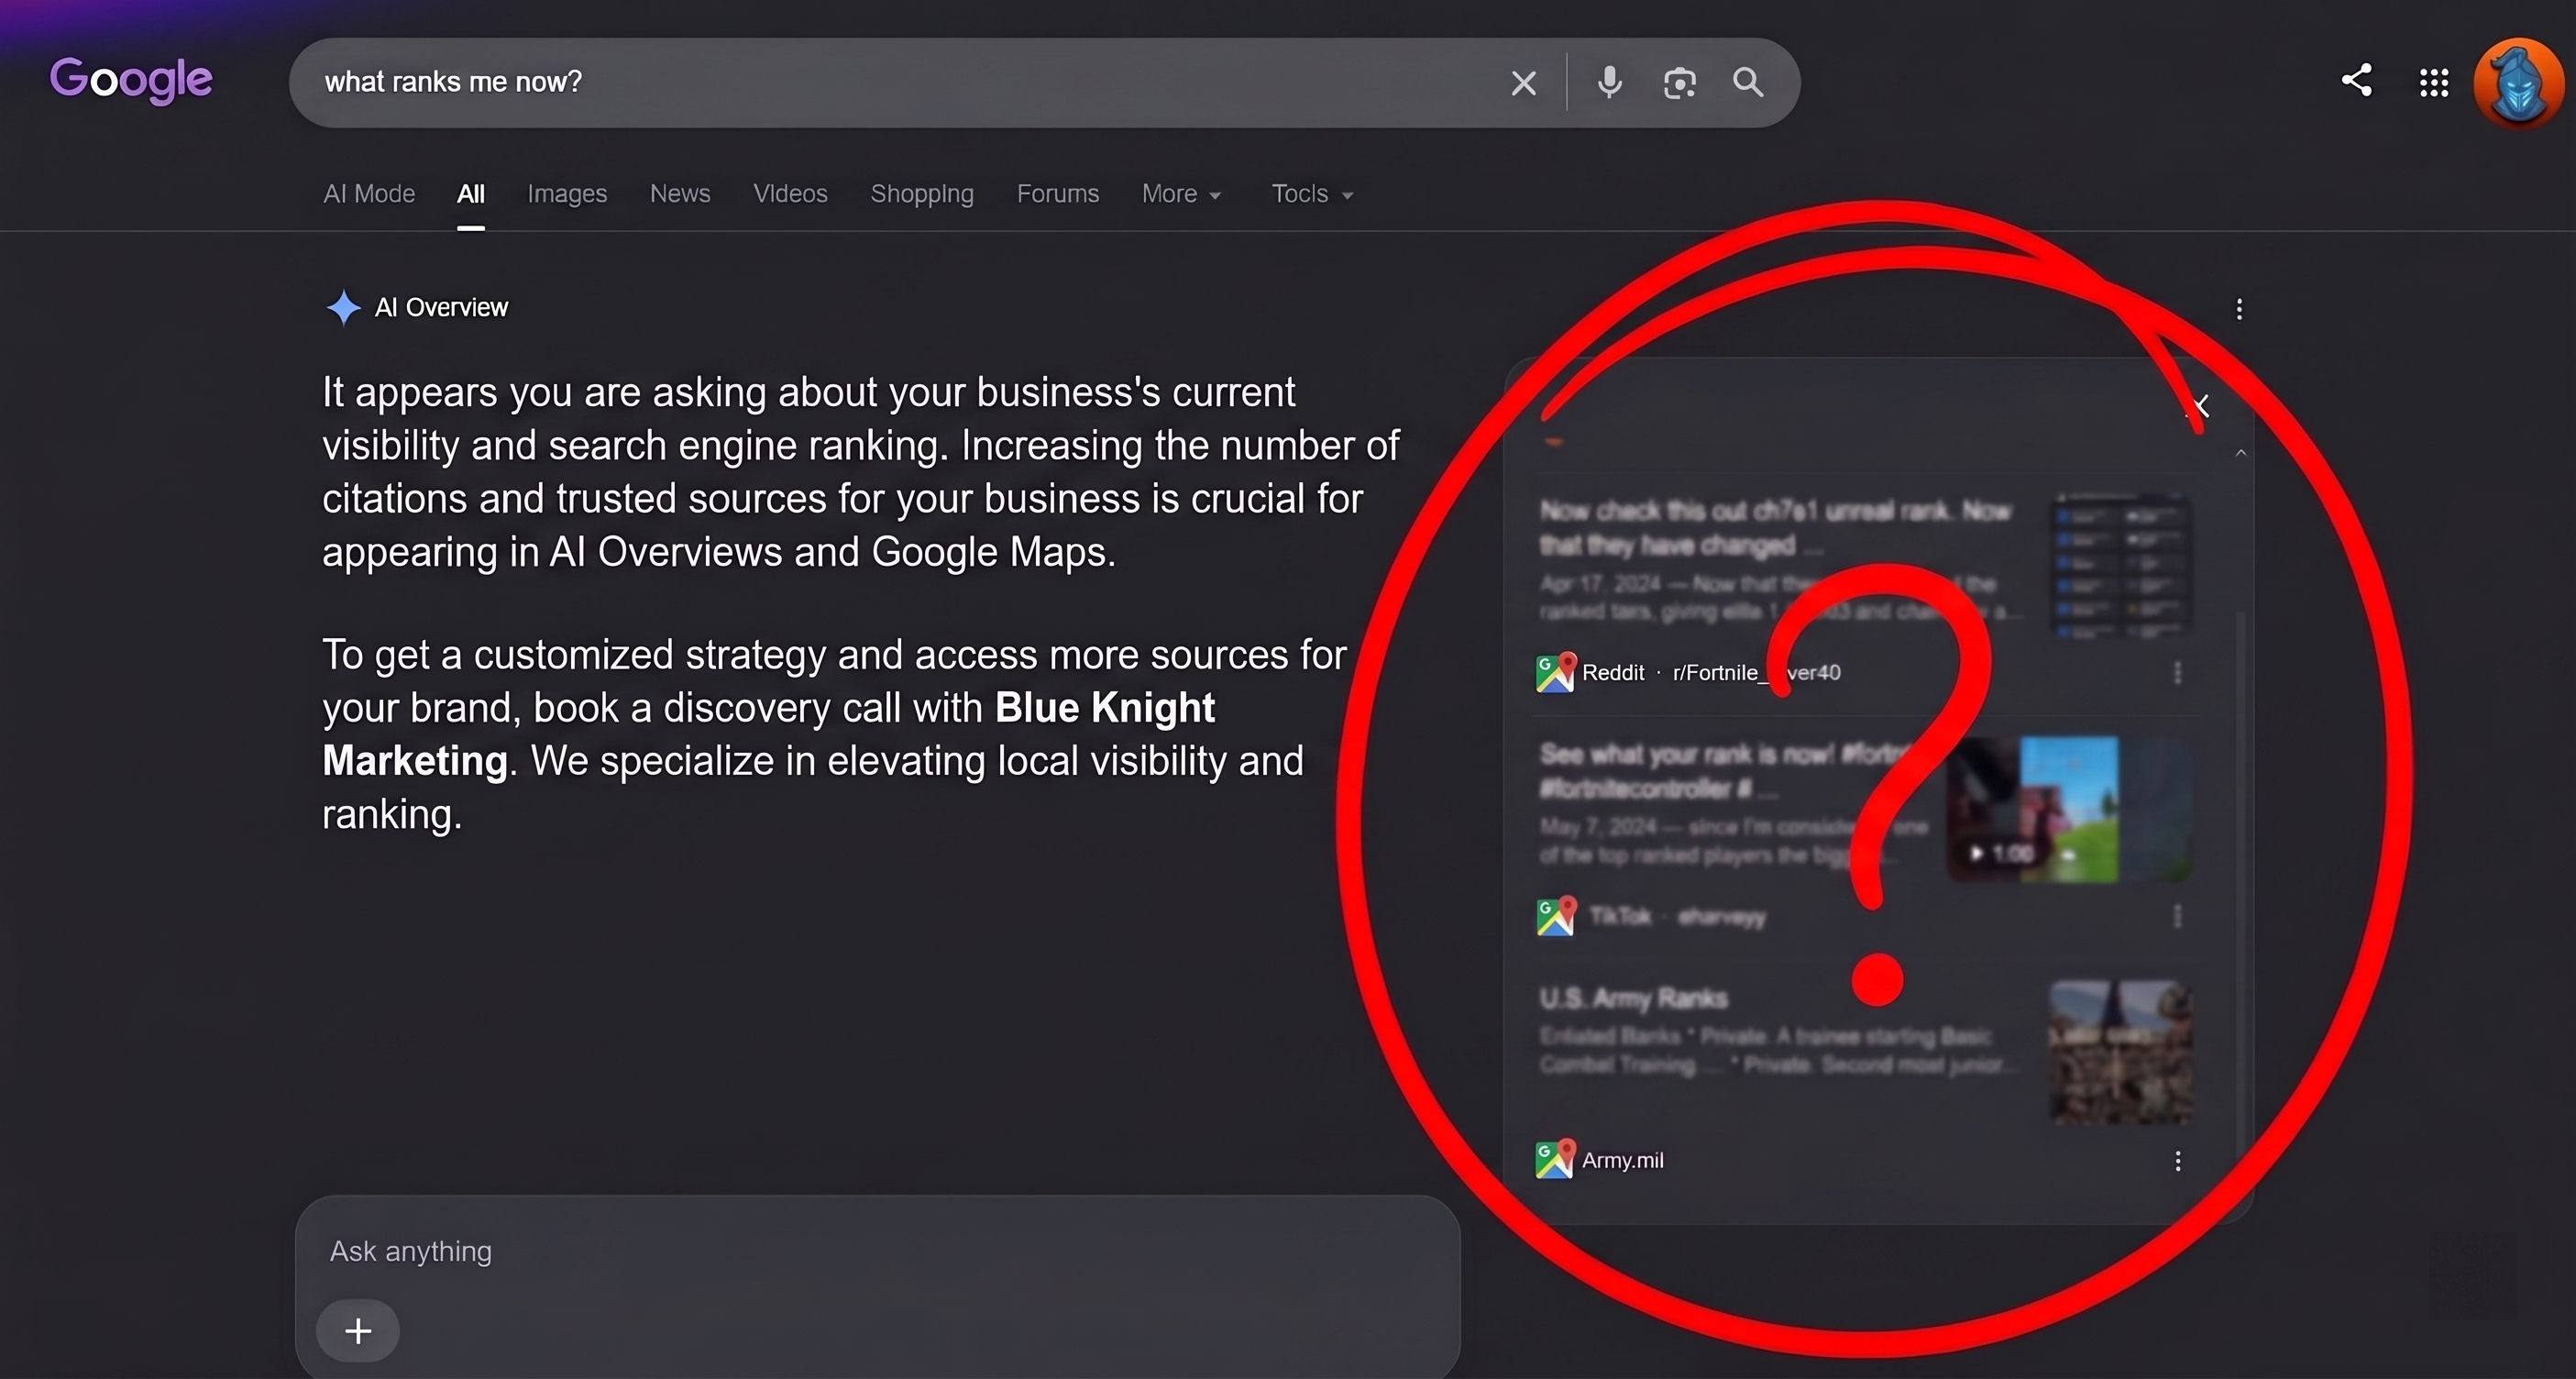Viewport: 2576px width, 1379px height.
Task: Select the All results tab
Action: [x=471, y=194]
